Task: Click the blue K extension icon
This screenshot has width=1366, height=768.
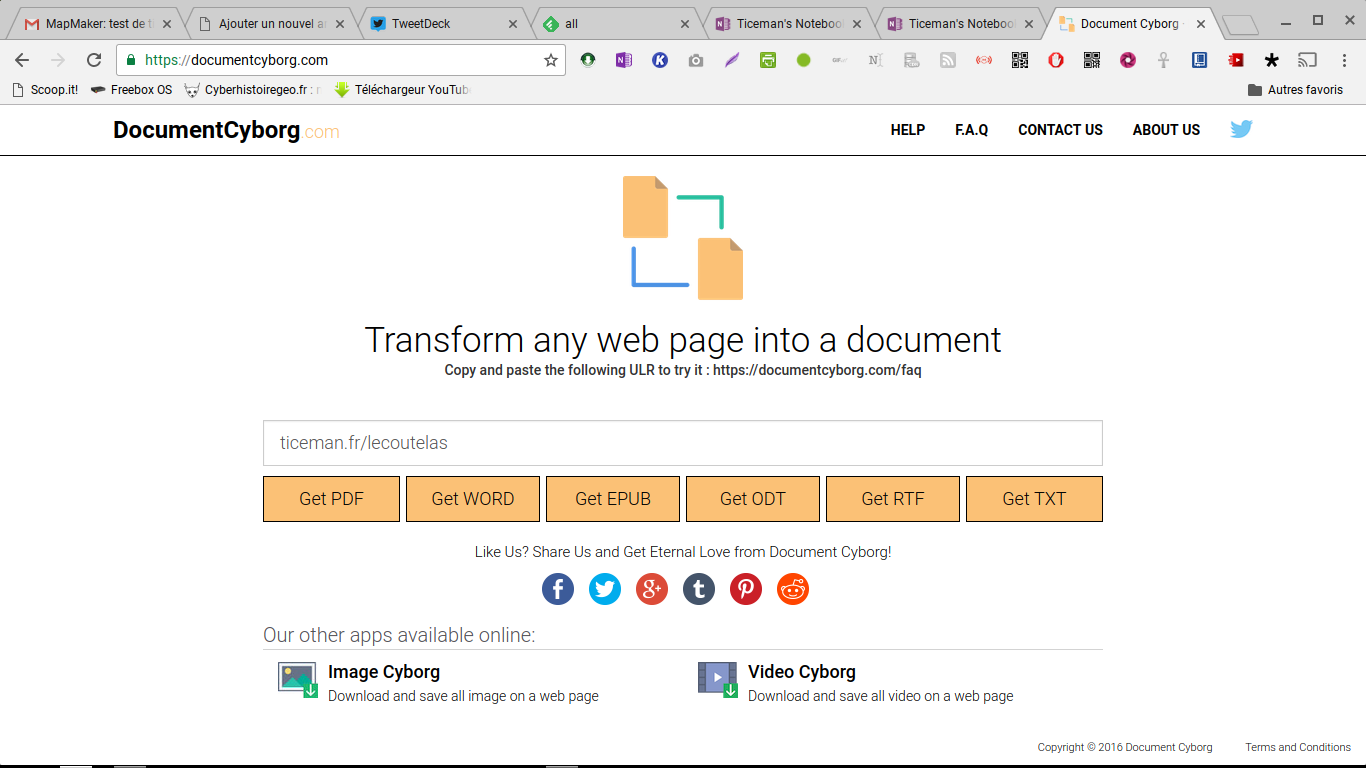Action: (660, 60)
